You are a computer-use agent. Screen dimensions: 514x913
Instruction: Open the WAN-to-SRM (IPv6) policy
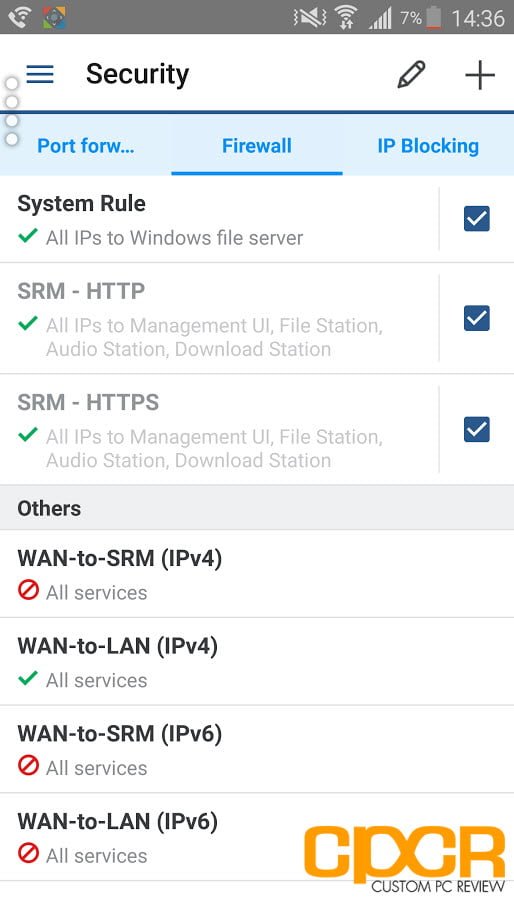(x=257, y=749)
